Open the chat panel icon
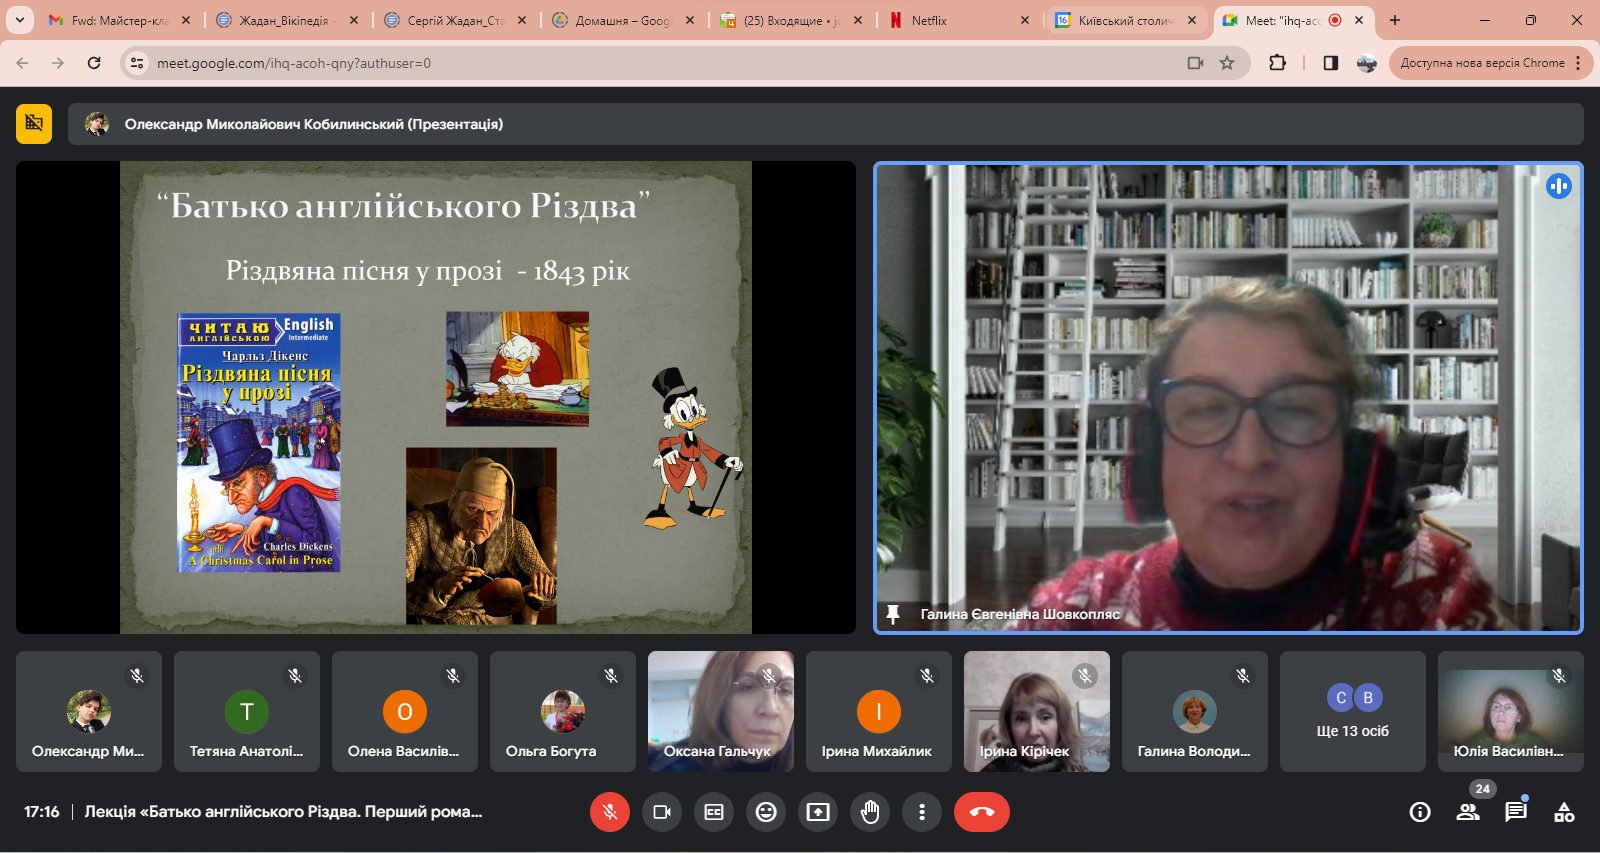1600x853 pixels. pos(1516,812)
